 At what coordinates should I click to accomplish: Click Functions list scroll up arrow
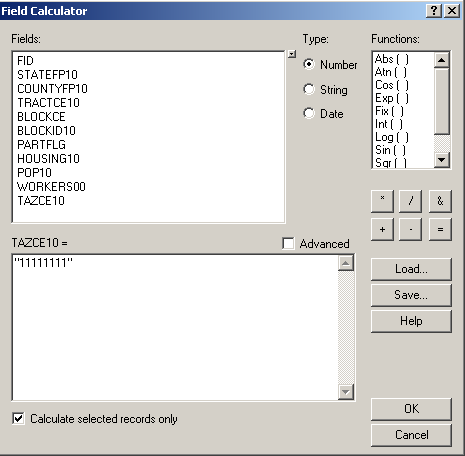point(442,60)
